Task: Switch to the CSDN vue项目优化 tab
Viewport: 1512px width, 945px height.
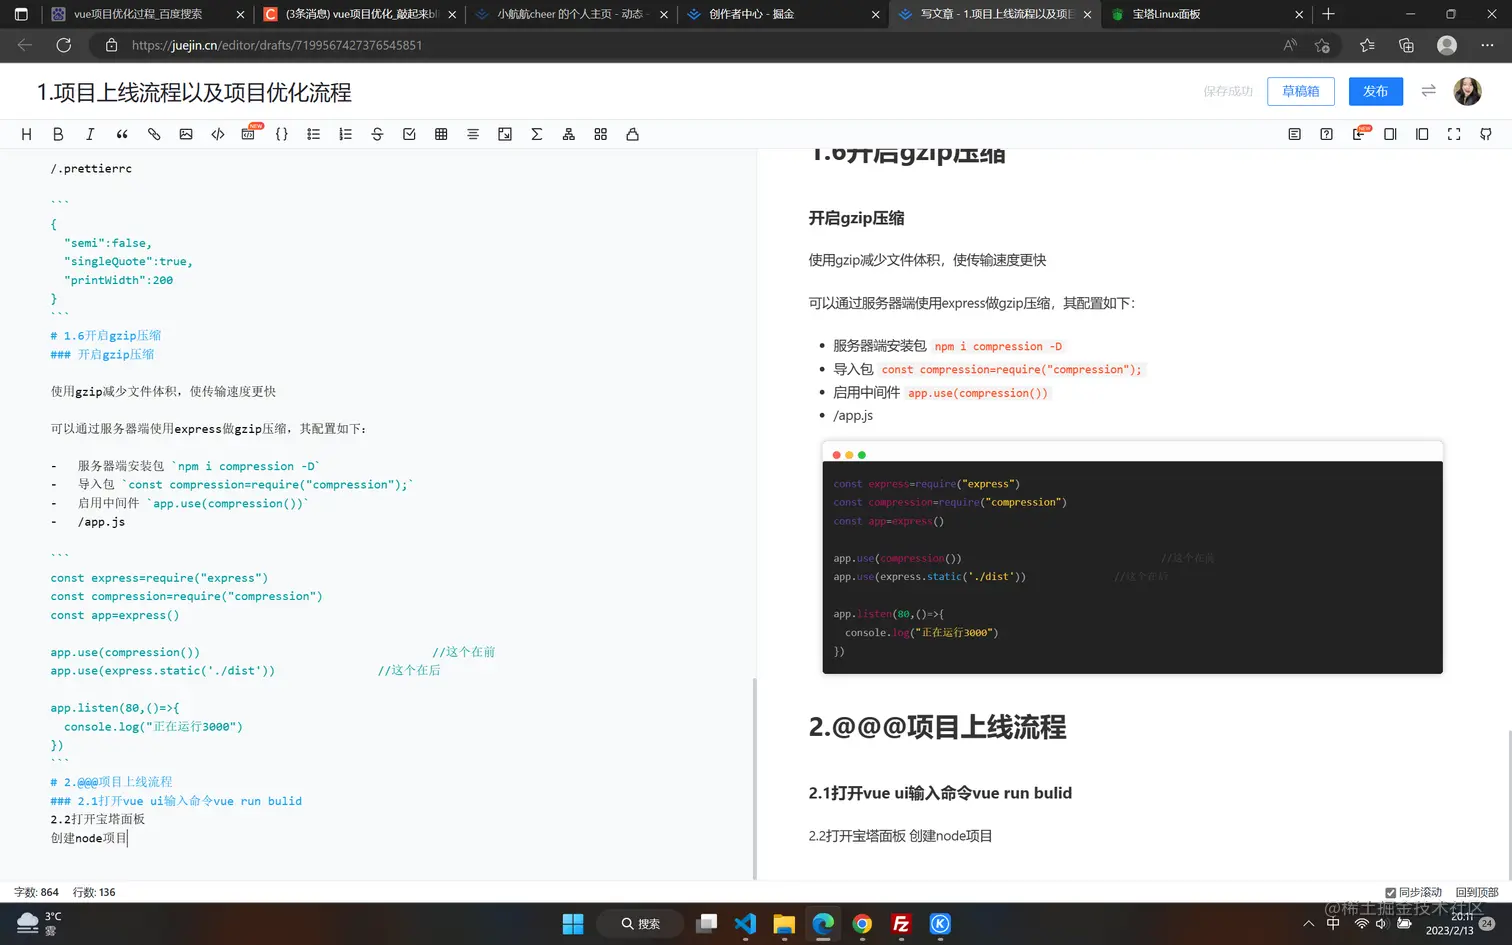Action: click(360, 14)
